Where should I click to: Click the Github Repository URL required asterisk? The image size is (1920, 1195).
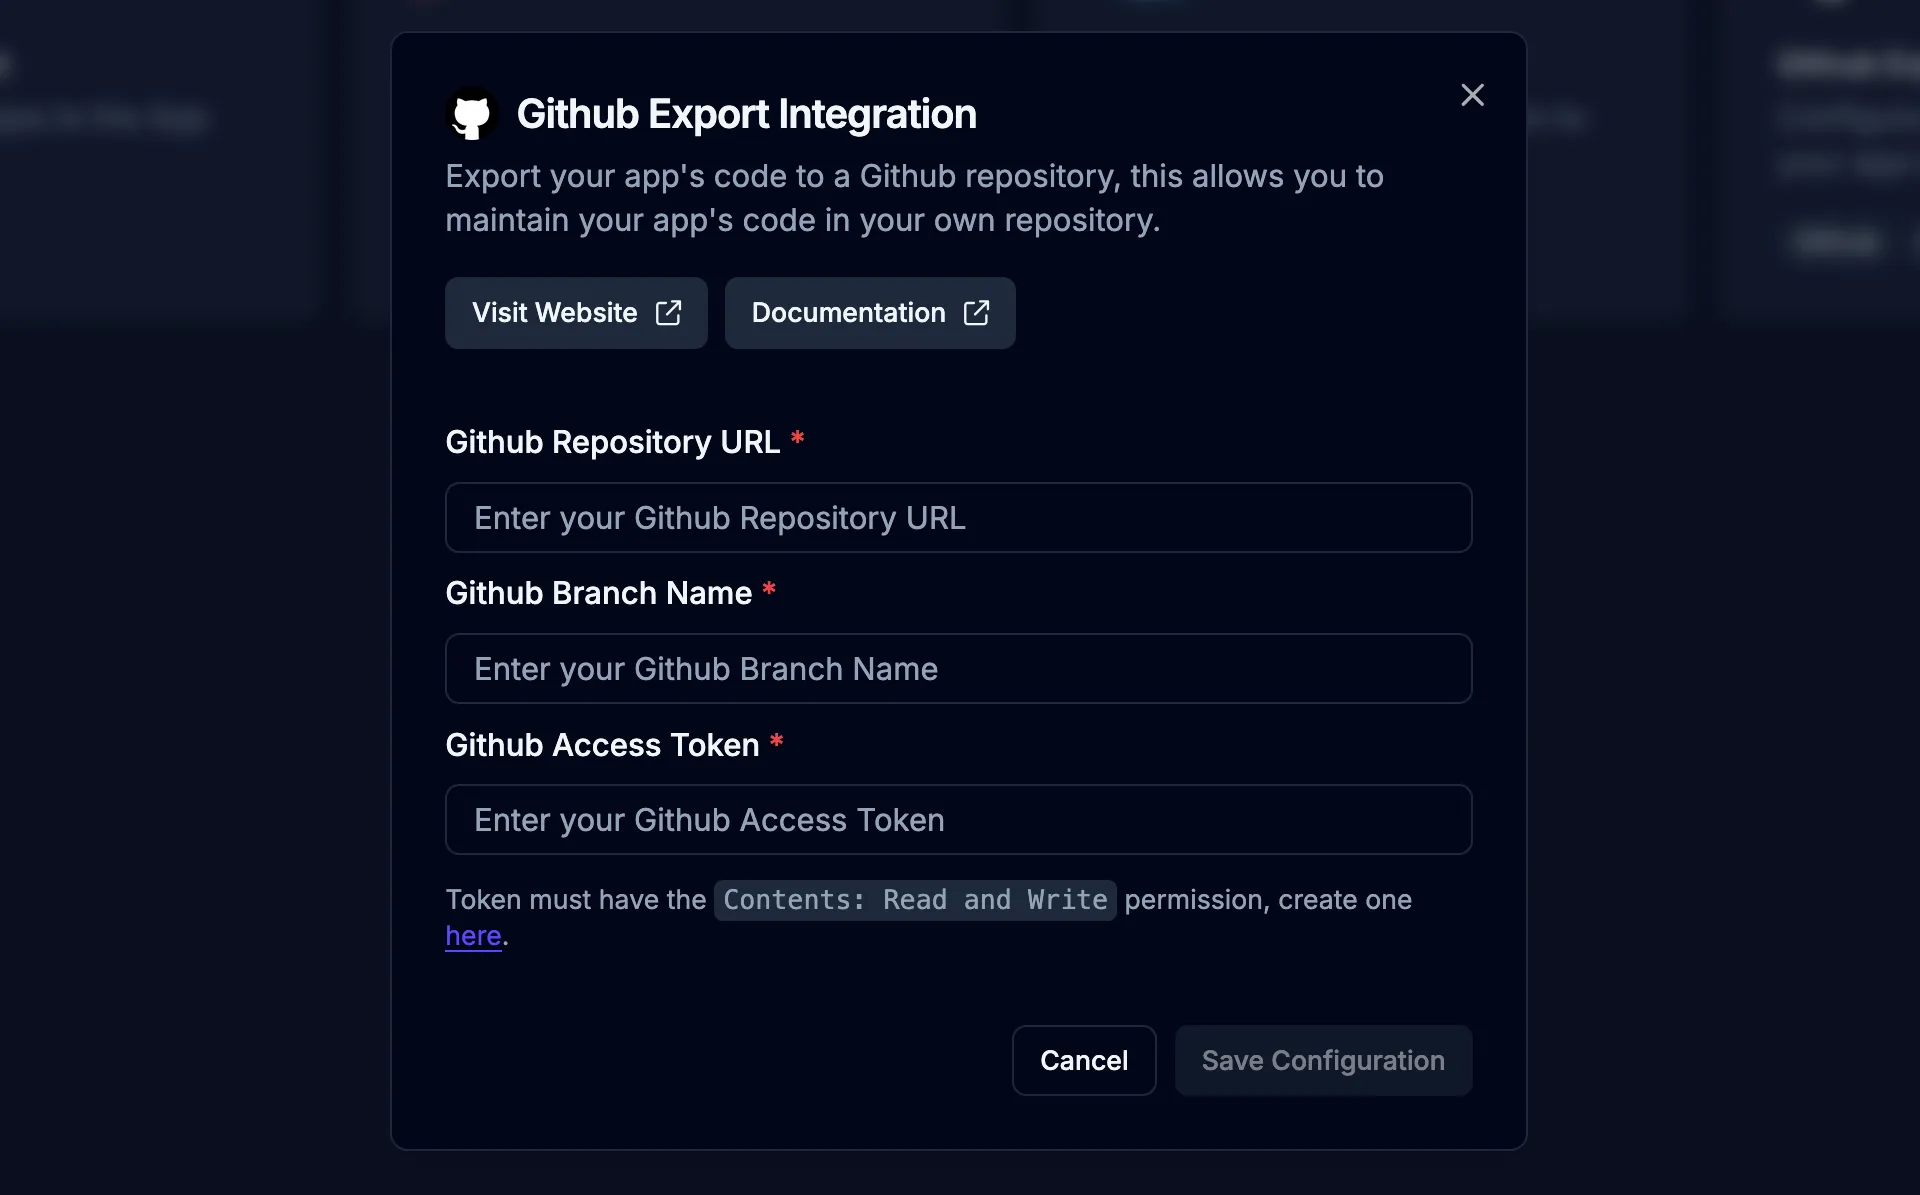click(x=797, y=440)
